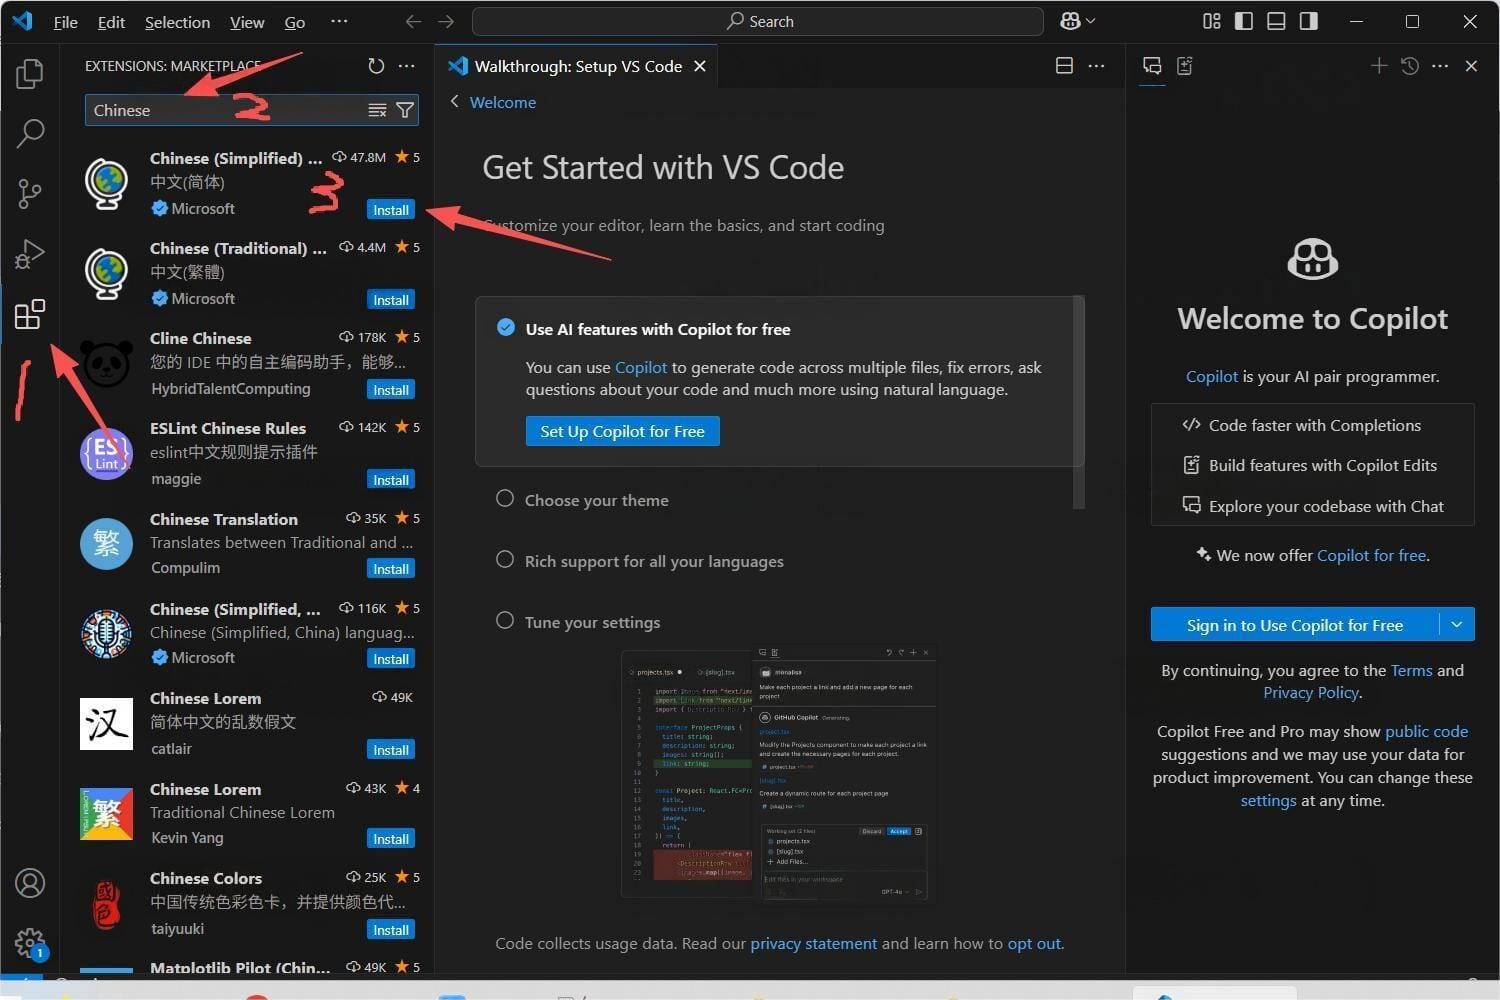Select 'Rich support for all your languages' step
The image size is (1500, 1000).
pos(653,561)
